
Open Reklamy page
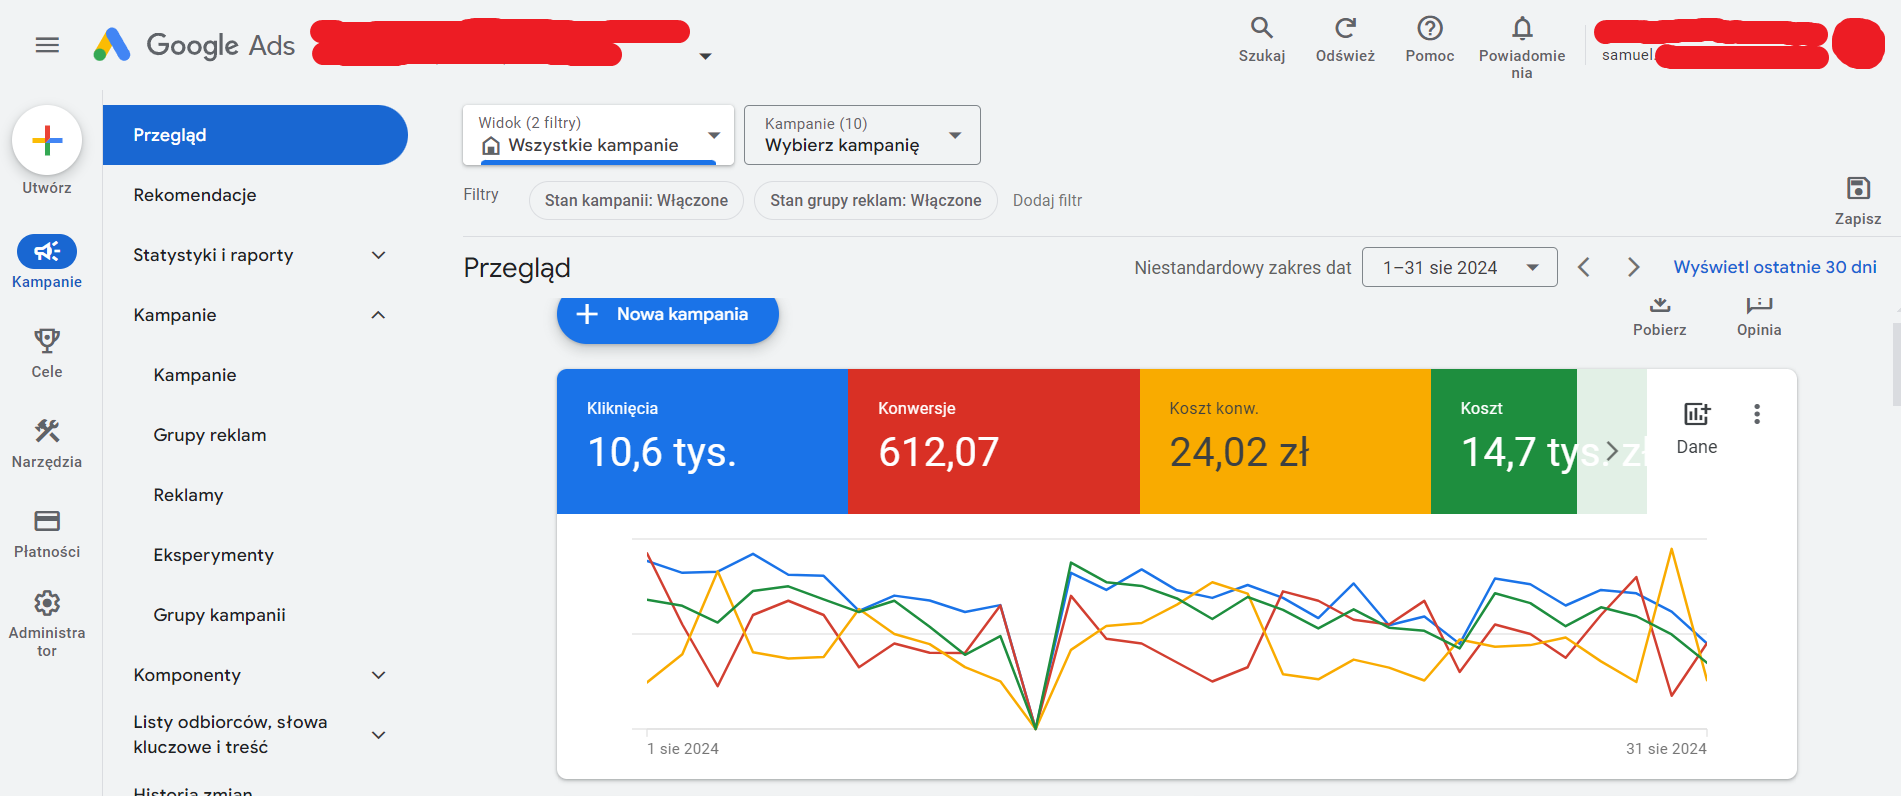tap(188, 495)
